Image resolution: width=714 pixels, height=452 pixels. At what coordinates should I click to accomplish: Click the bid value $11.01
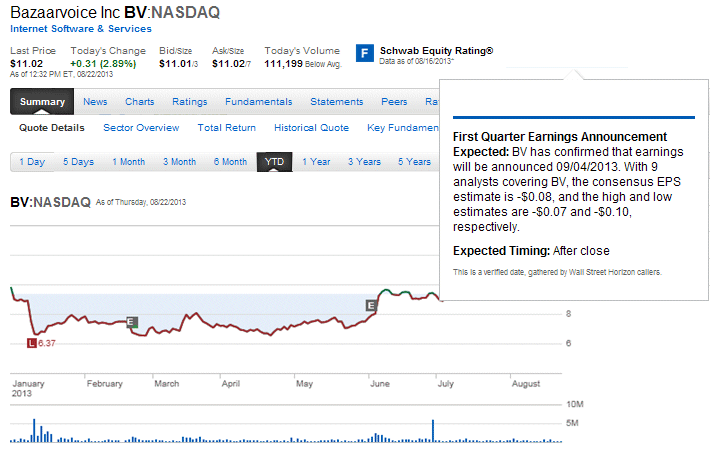tap(175, 64)
